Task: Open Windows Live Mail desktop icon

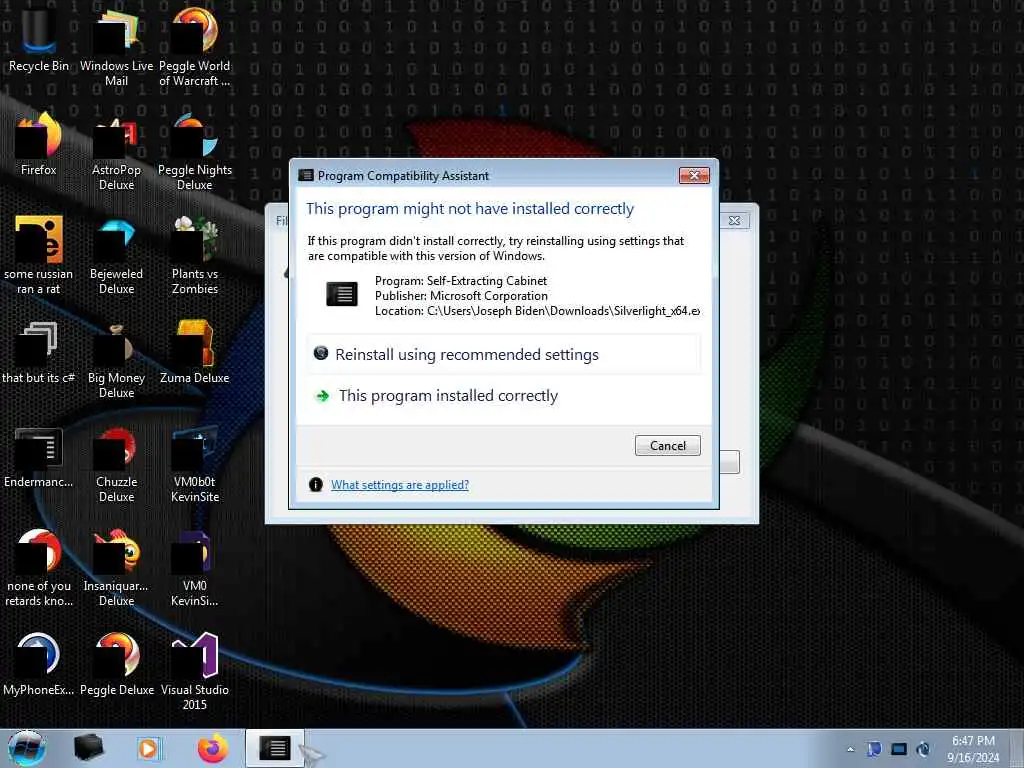Action: pos(116,46)
